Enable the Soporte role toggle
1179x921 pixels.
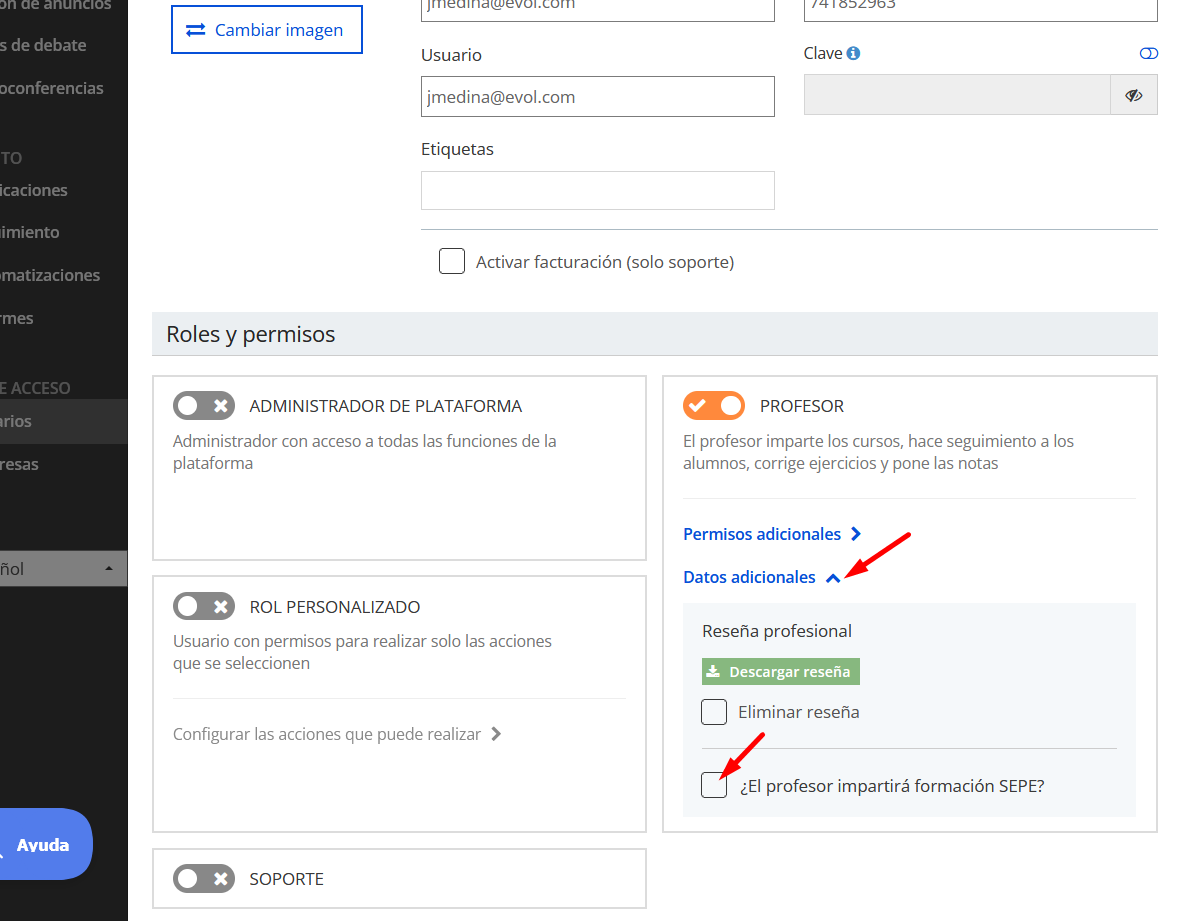[204, 878]
